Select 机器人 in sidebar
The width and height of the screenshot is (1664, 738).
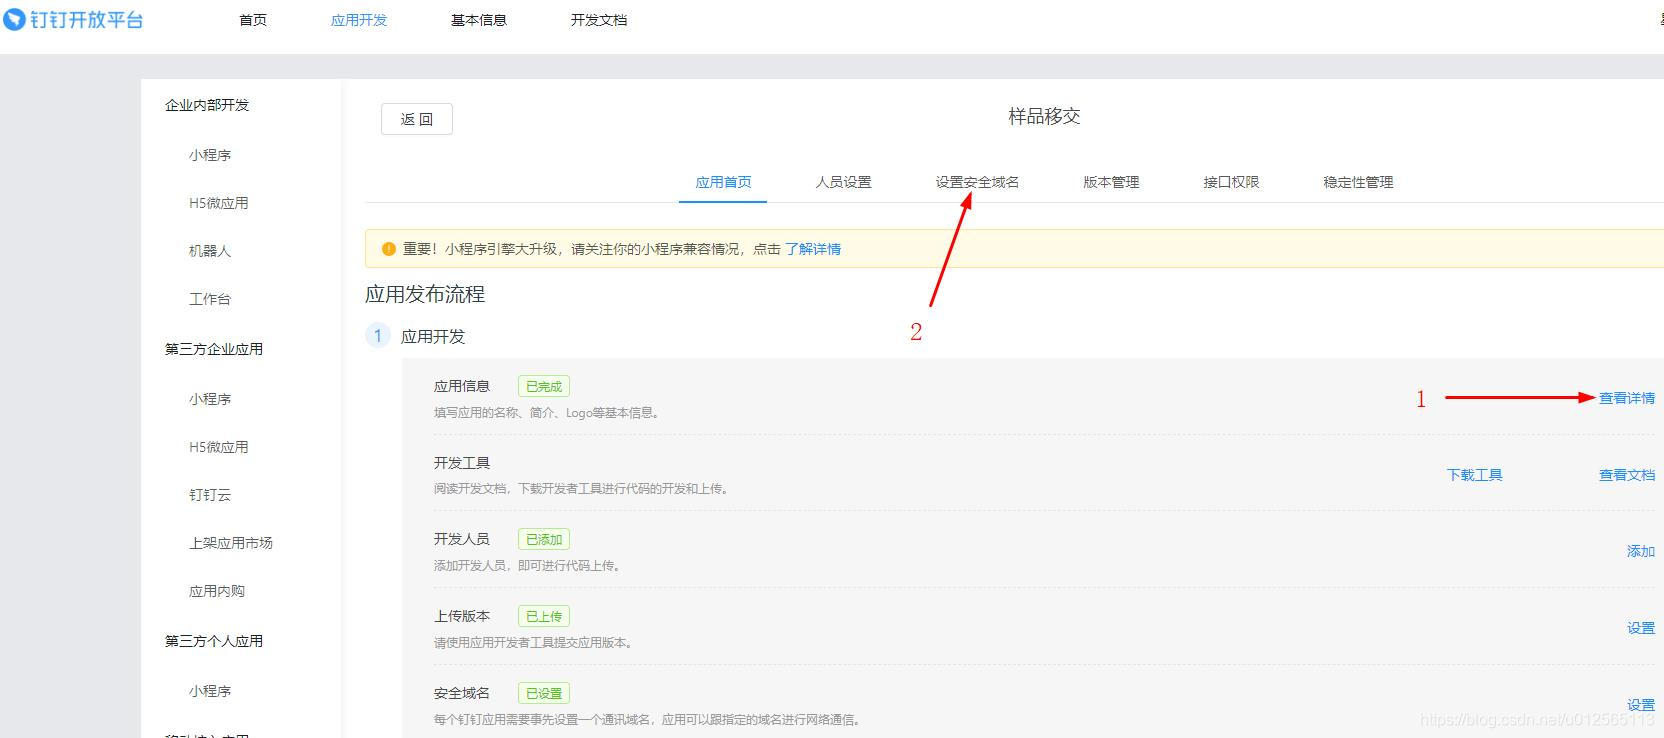coord(210,251)
